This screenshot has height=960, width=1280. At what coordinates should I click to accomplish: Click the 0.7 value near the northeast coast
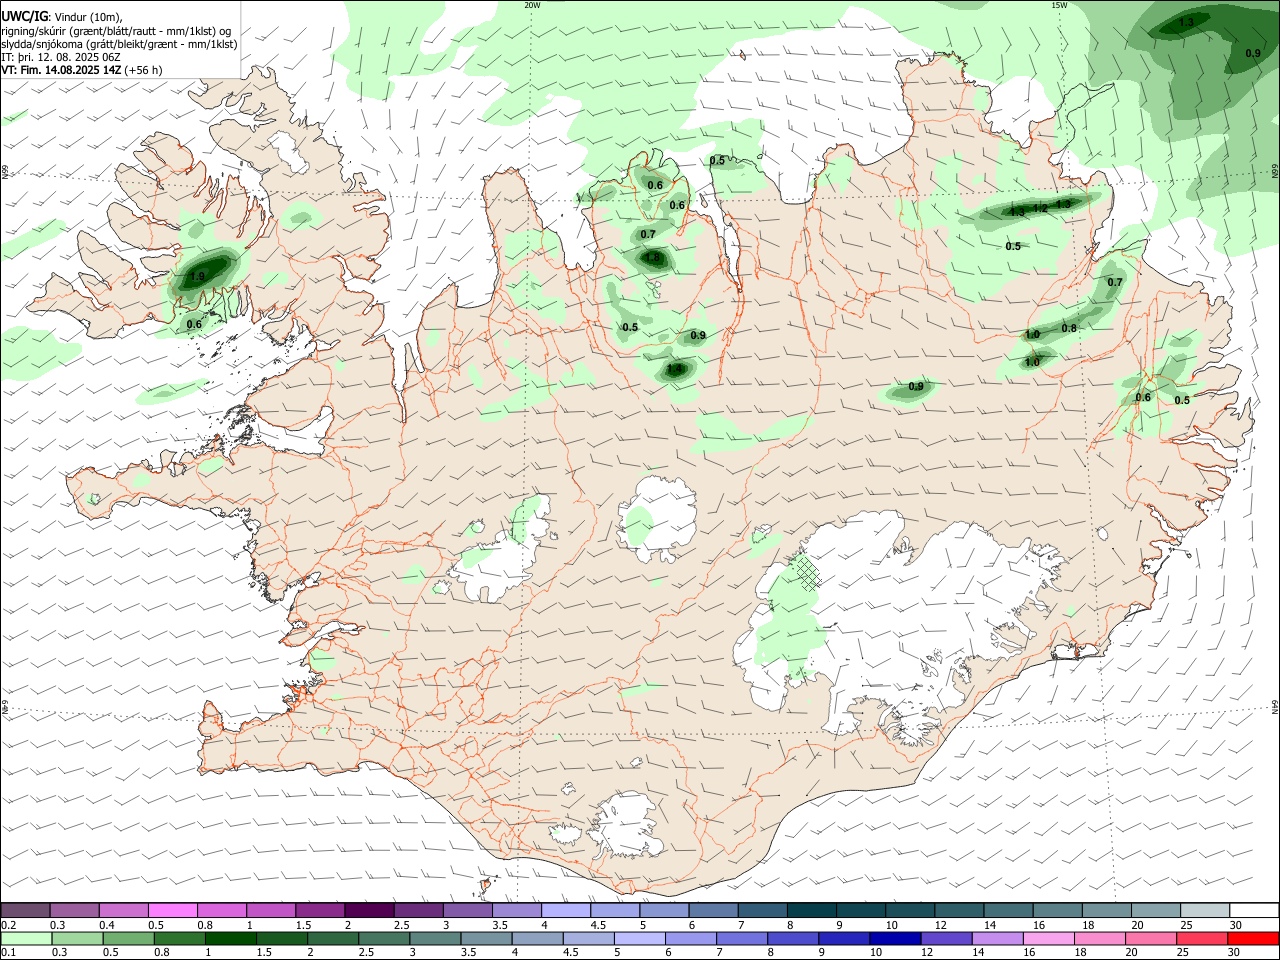pos(1115,282)
